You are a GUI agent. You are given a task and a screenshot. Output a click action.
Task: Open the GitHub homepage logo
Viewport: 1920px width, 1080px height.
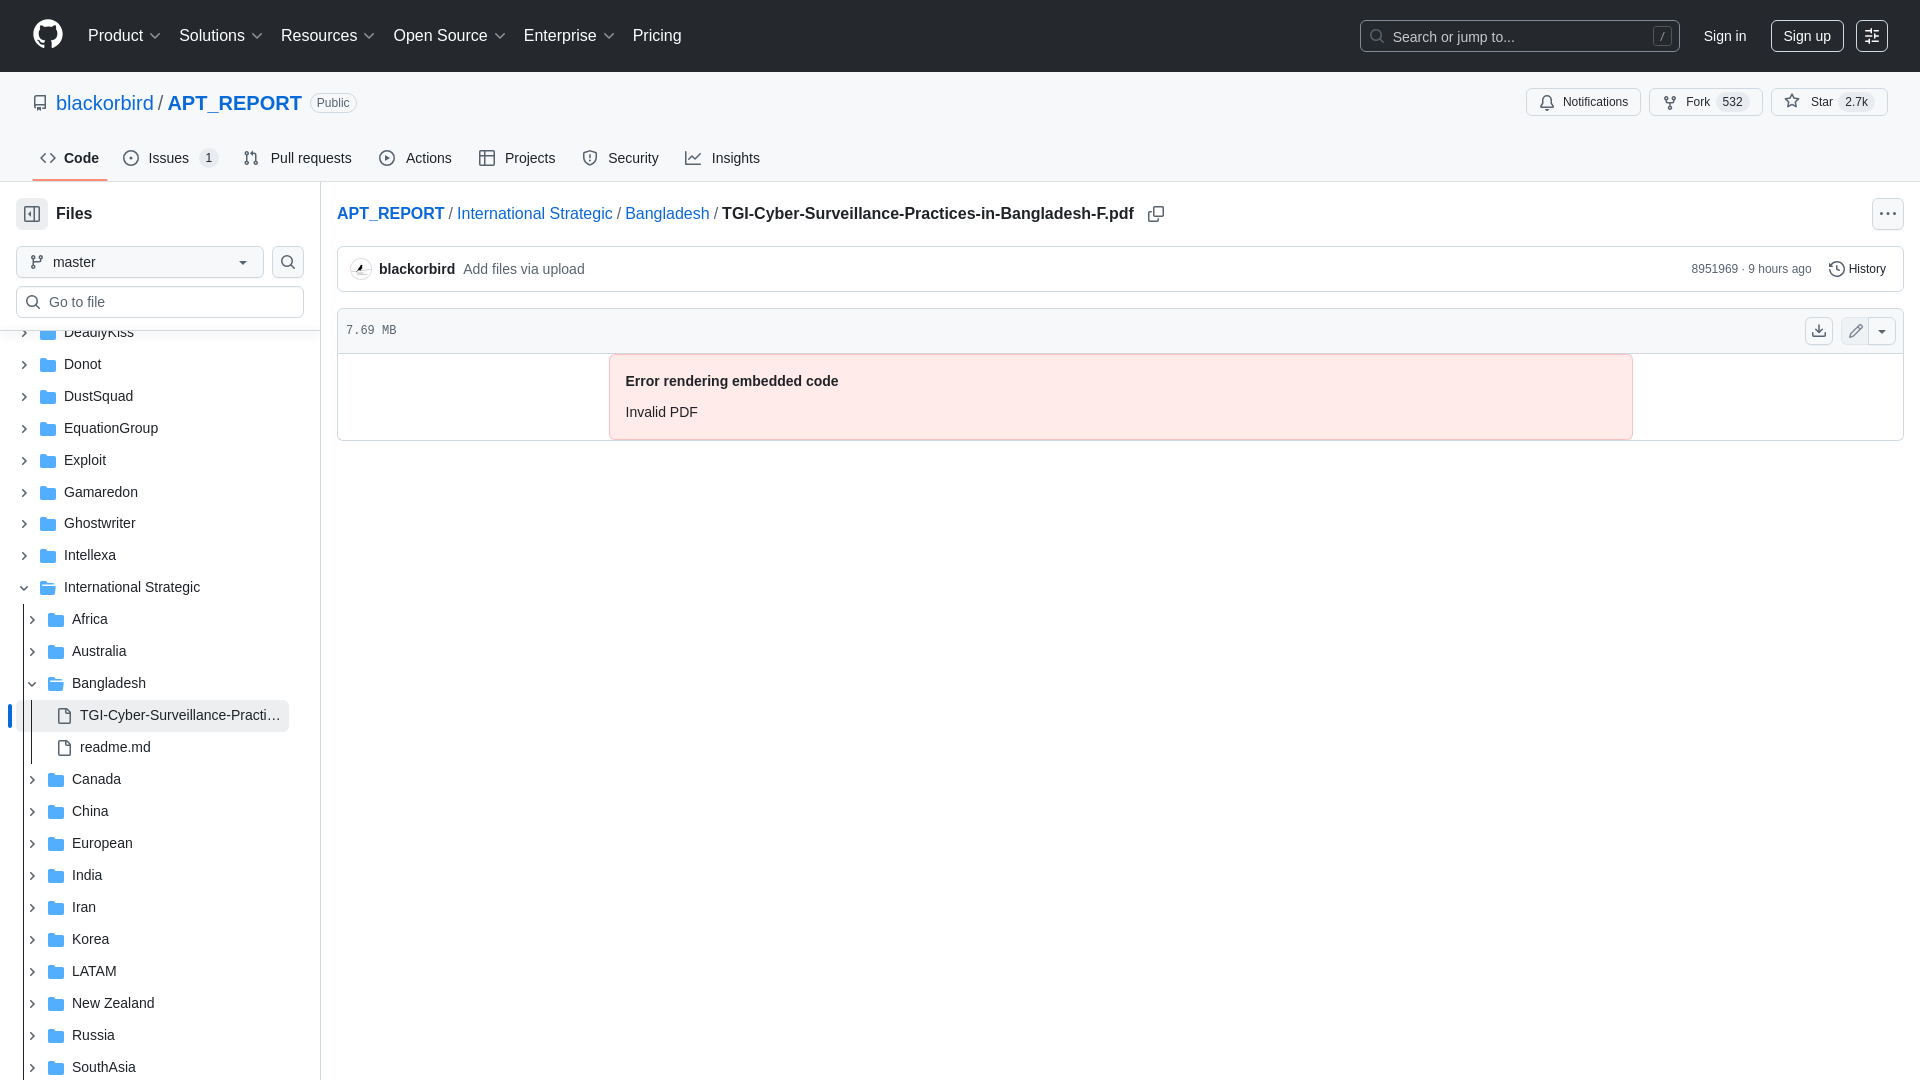(48, 35)
